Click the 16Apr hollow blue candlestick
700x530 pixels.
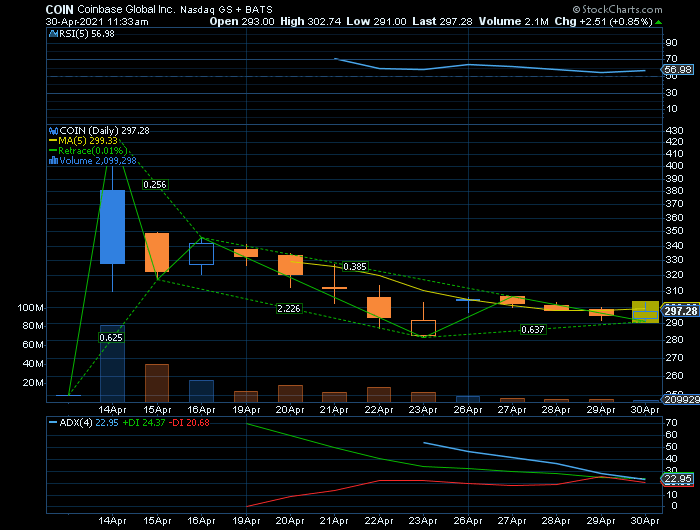click(x=201, y=254)
